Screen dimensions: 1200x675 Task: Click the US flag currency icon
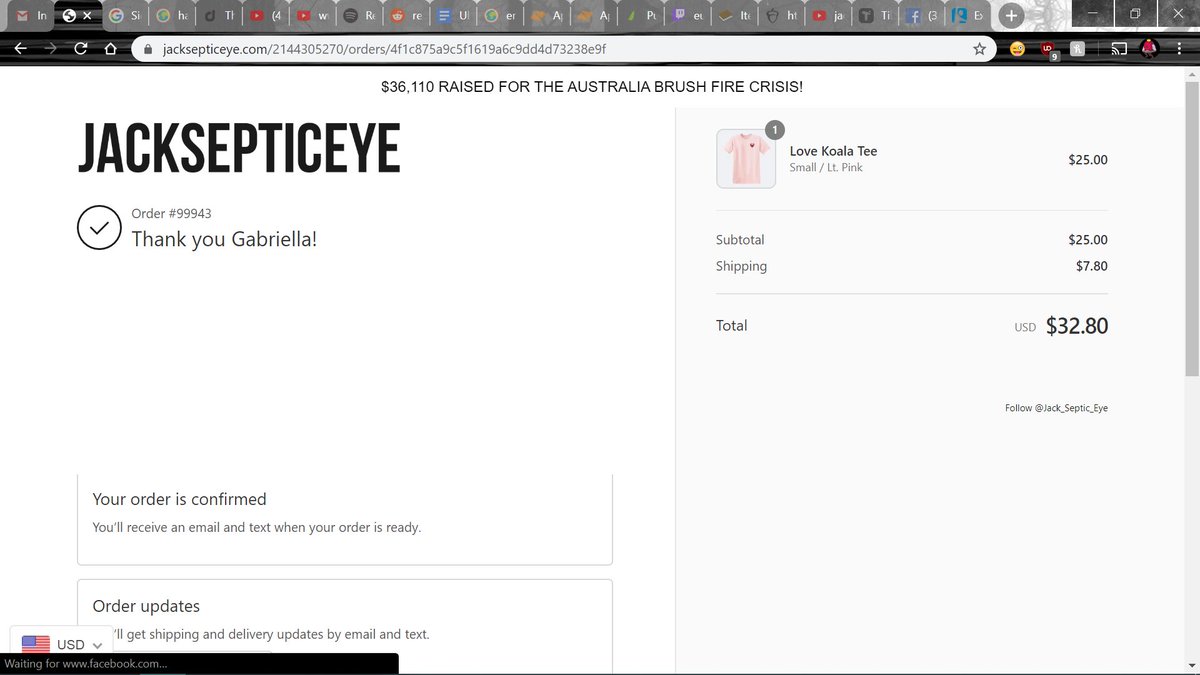coord(36,645)
